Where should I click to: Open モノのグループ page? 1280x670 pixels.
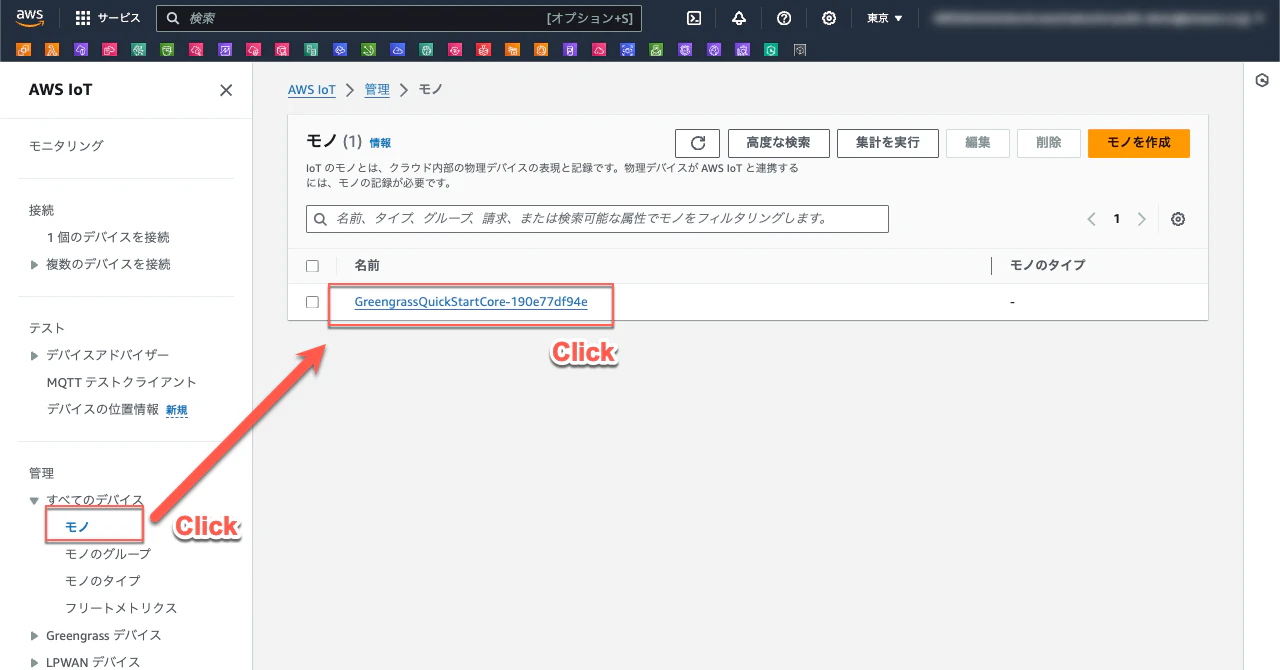(108, 554)
